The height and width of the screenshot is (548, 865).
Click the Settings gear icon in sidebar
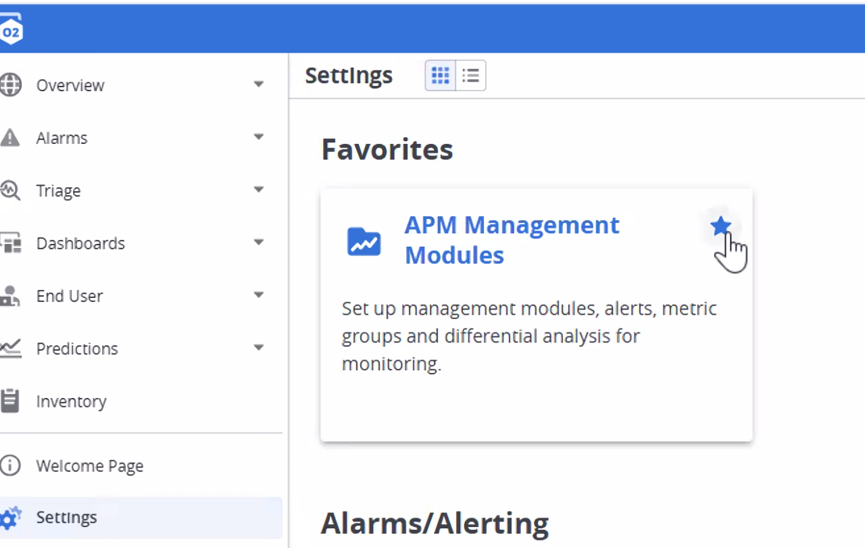pyautogui.click(x=10, y=518)
